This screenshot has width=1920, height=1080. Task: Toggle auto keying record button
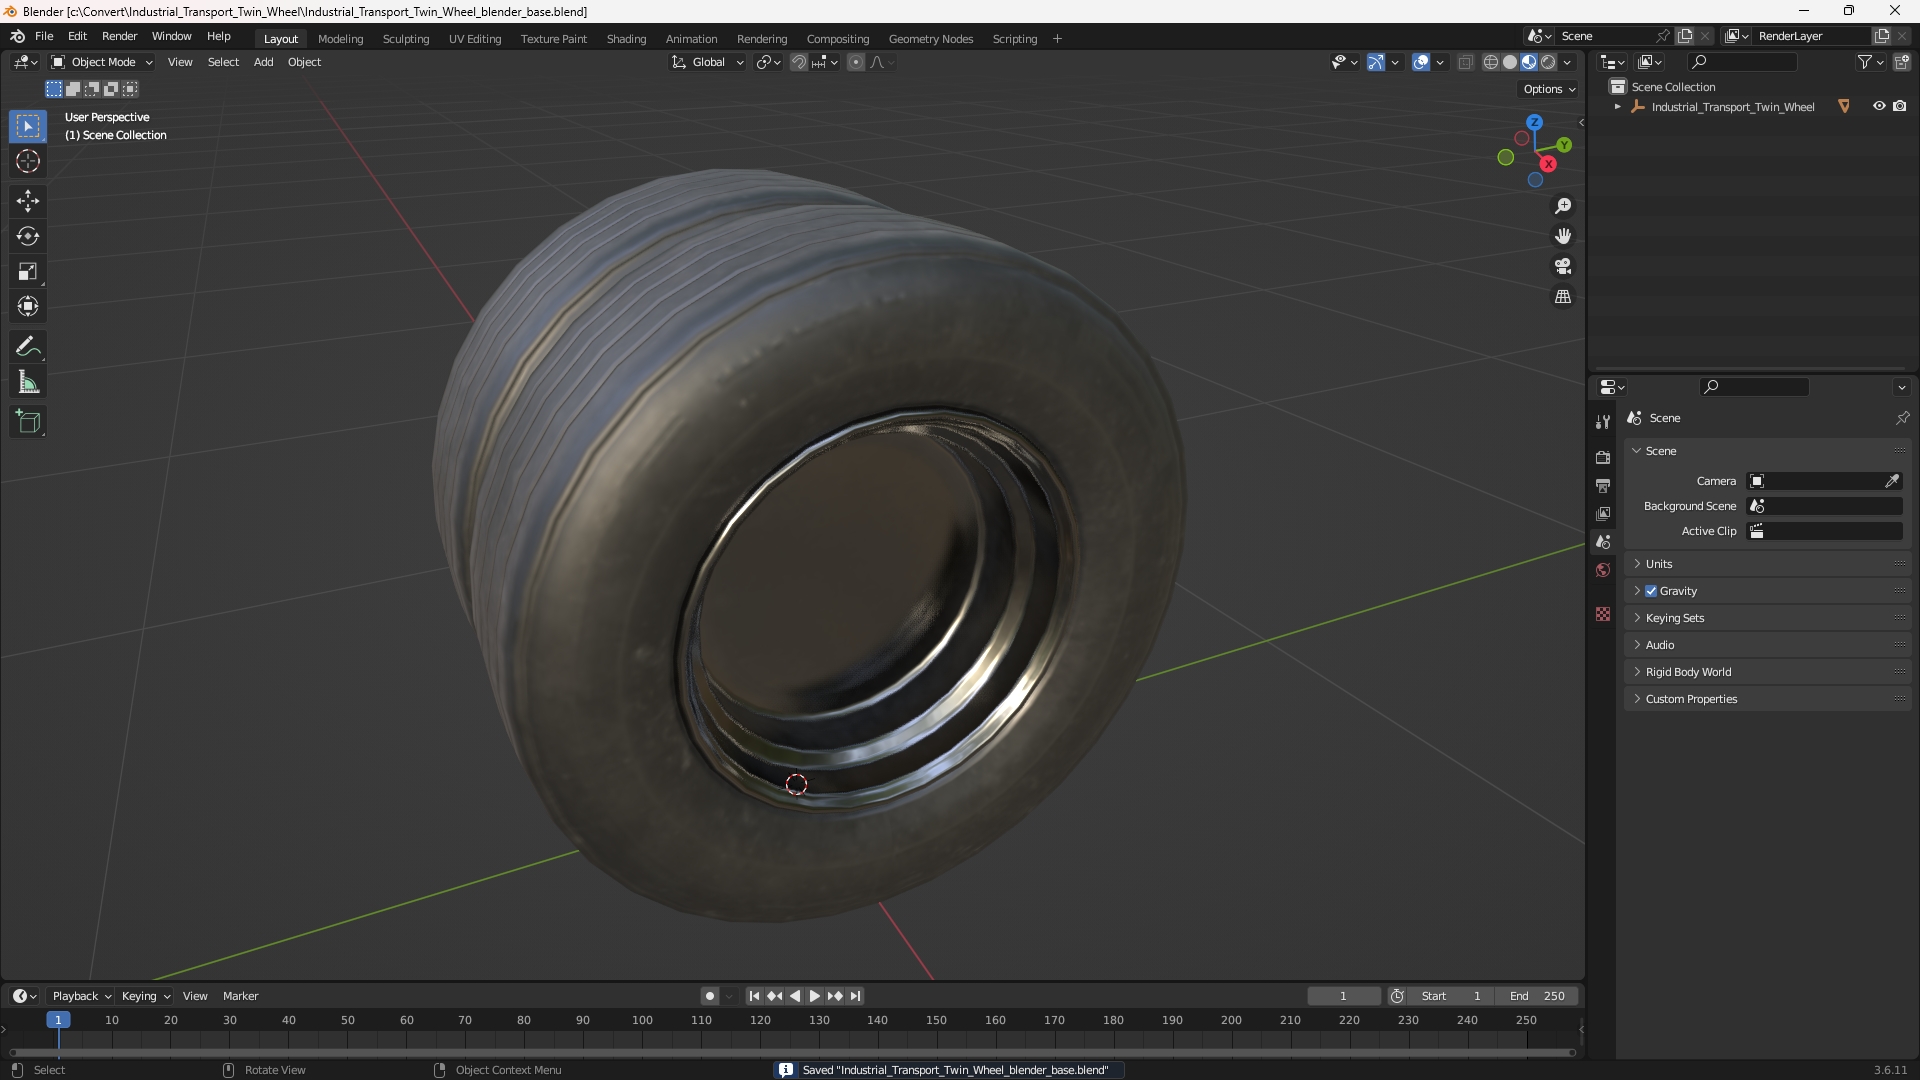point(709,996)
